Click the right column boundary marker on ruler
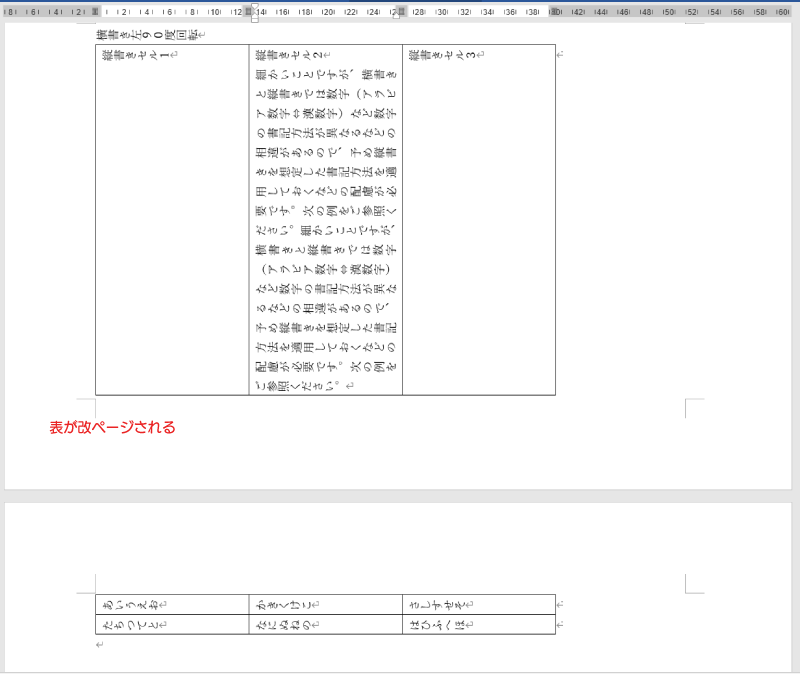800x674 pixels. point(555,12)
